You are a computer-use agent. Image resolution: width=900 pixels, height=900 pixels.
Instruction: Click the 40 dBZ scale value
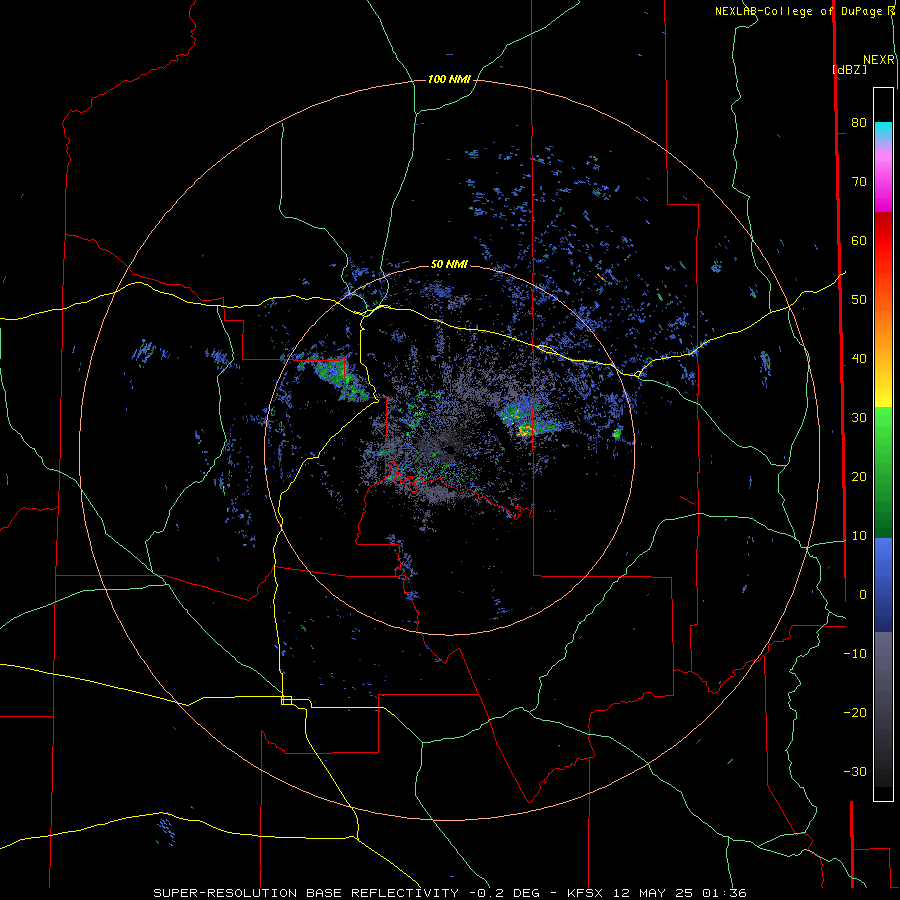[859, 359]
